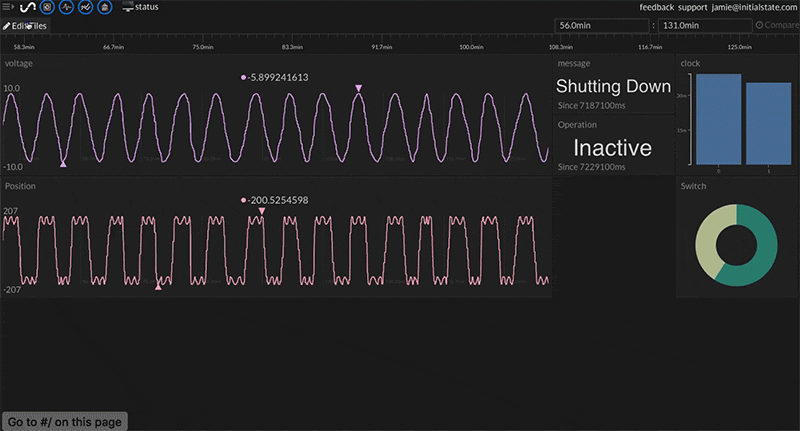Click the 100.0min tick on timeline ruler

(471, 46)
